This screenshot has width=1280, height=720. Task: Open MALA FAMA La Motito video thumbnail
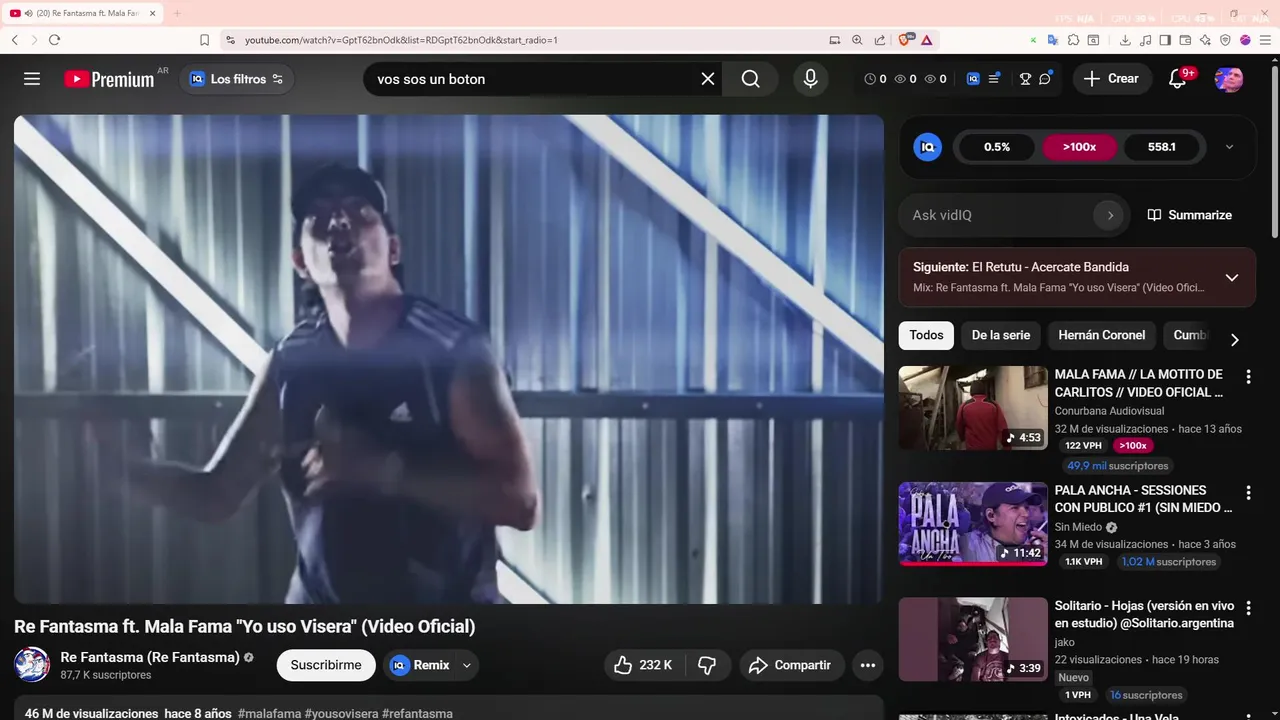tap(973, 408)
